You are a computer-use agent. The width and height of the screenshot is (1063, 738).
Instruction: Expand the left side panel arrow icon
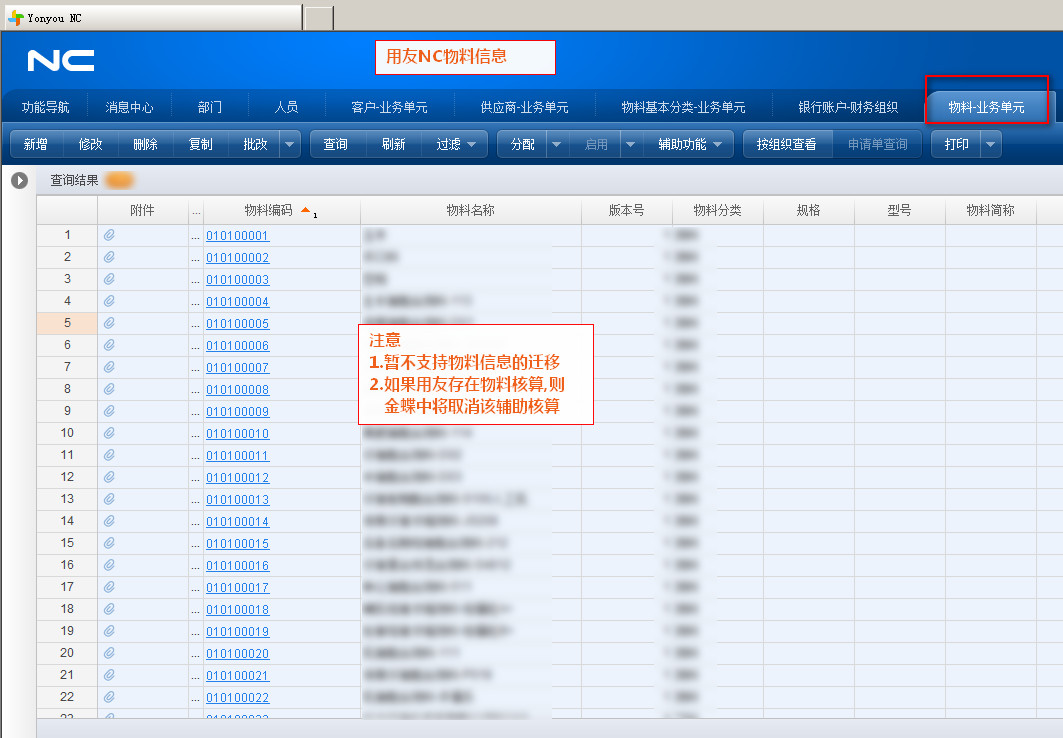(19, 181)
